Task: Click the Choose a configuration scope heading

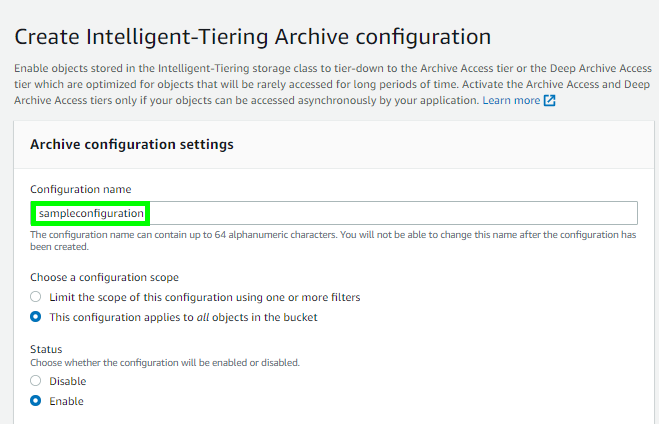Action: [x=104, y=277]
